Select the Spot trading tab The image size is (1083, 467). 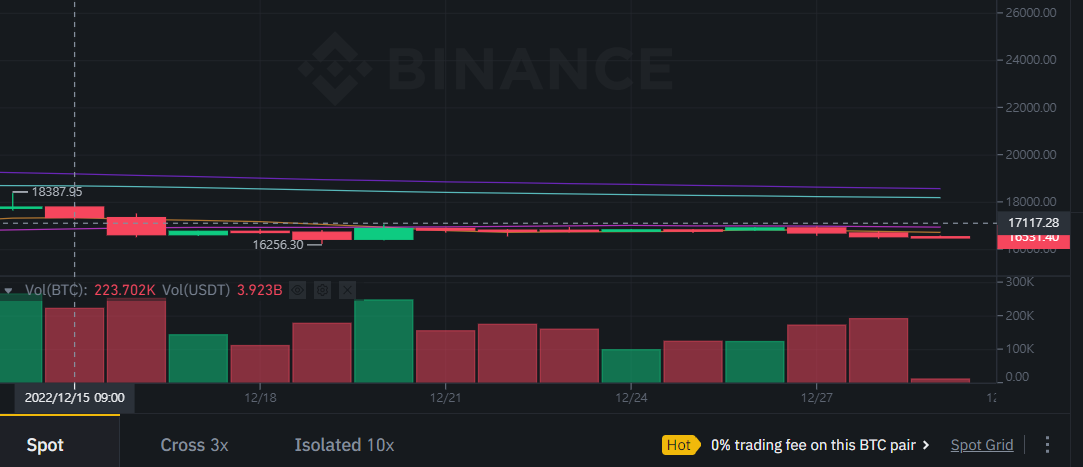[45, 445]
